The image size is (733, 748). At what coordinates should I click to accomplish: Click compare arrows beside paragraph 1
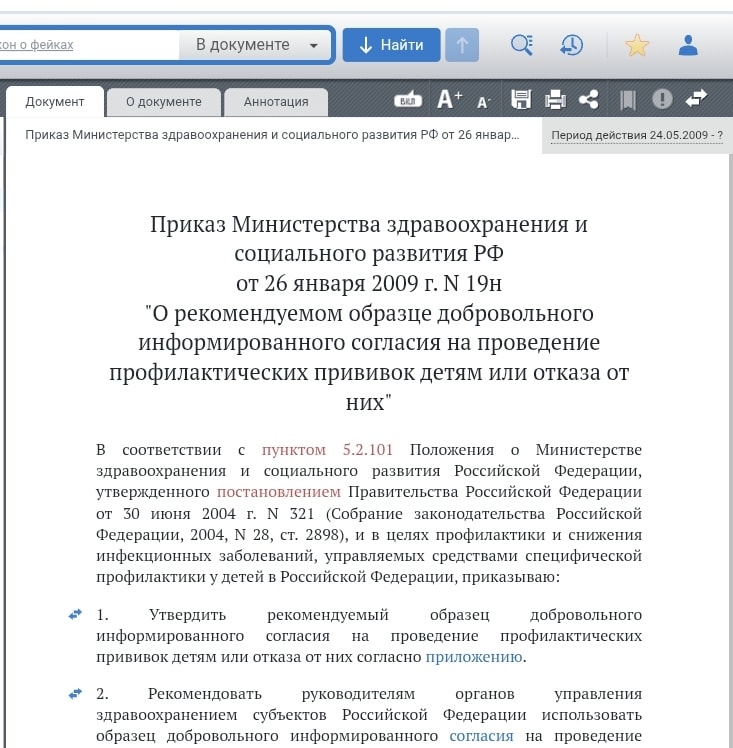pos(75,614)
